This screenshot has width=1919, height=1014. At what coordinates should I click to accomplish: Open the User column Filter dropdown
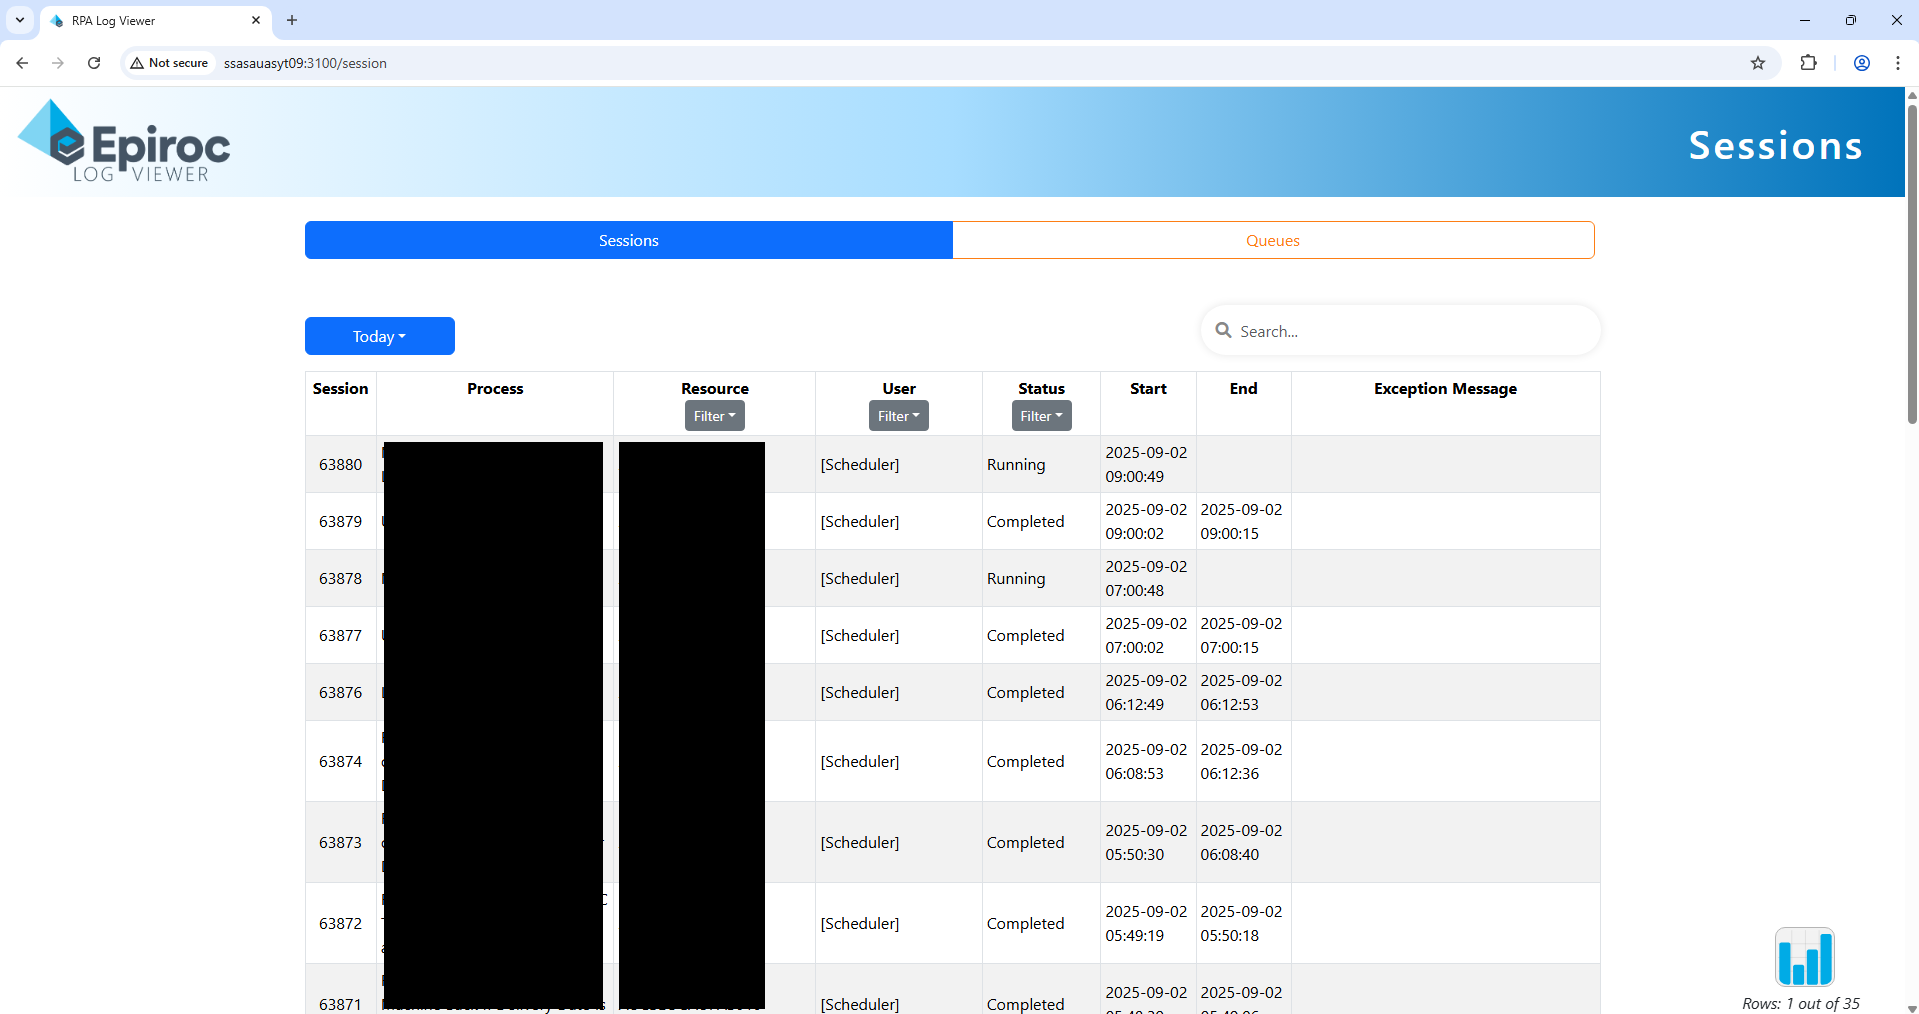click(897, 415)
